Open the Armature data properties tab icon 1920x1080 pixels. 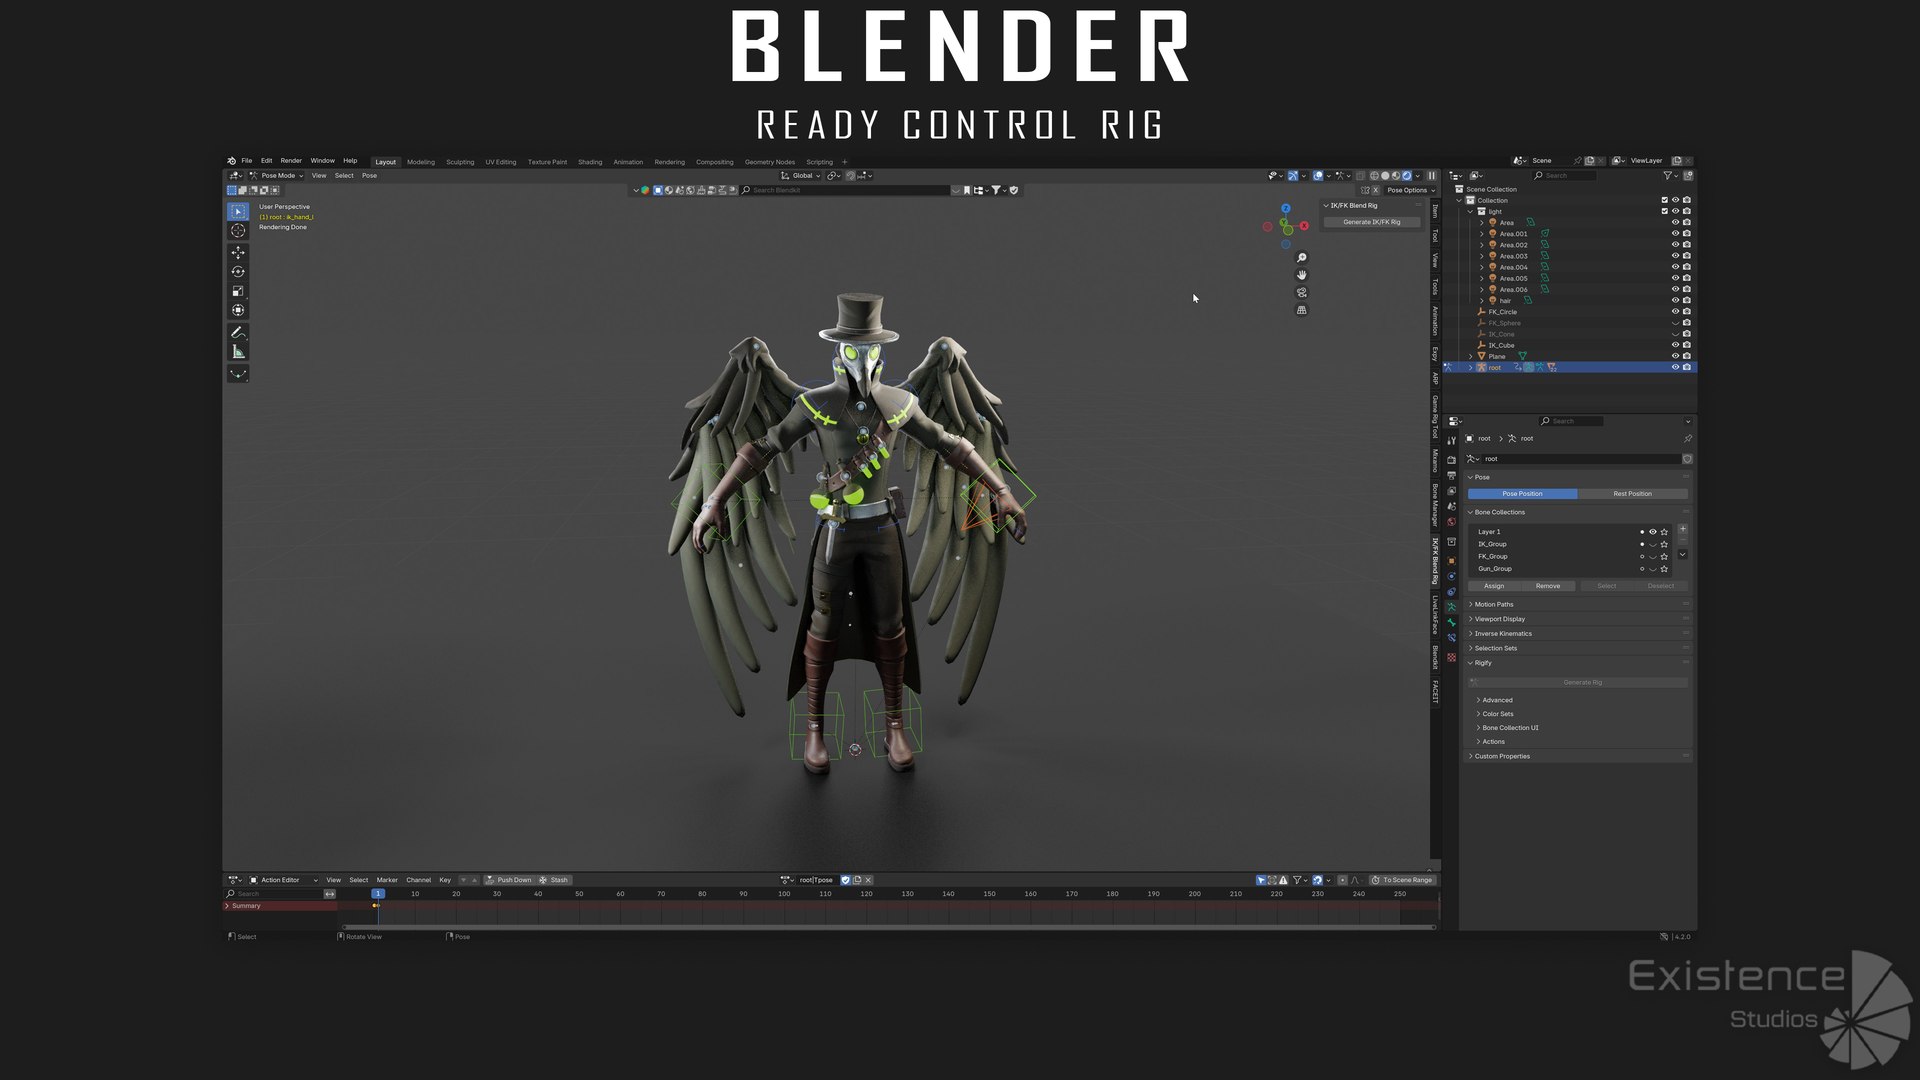1451,607
